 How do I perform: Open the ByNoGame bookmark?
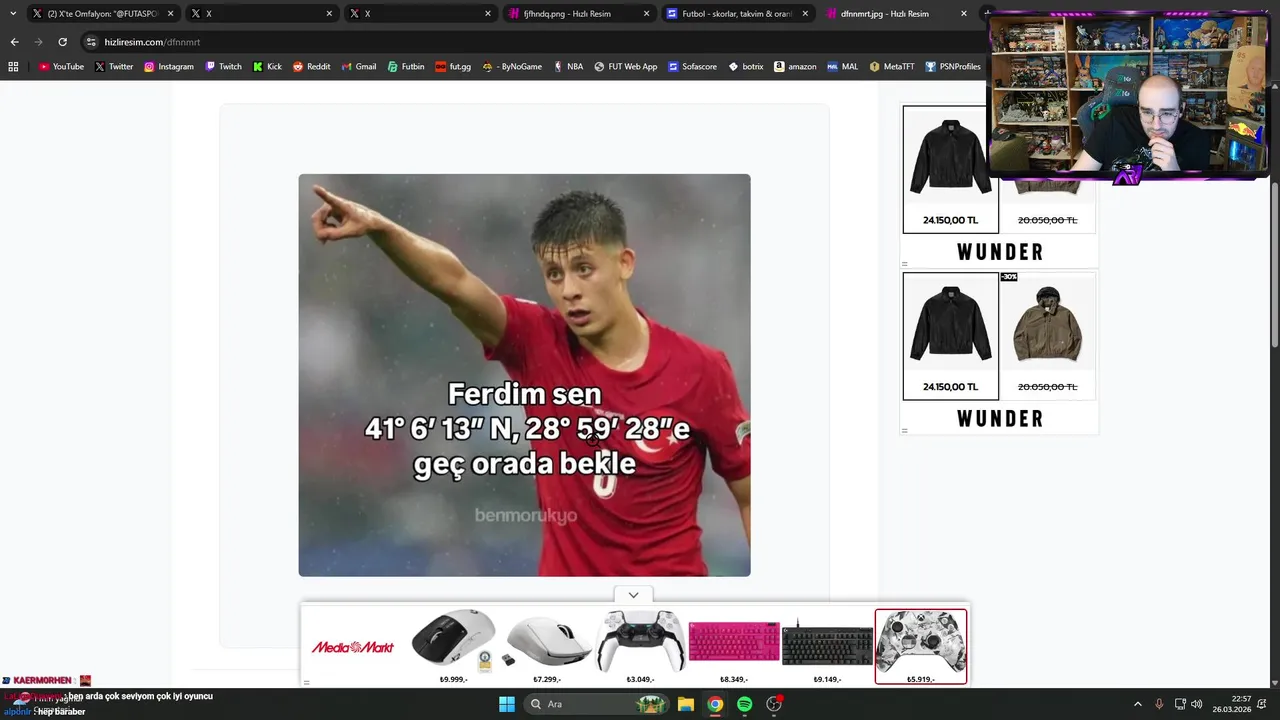pos(512,67)
